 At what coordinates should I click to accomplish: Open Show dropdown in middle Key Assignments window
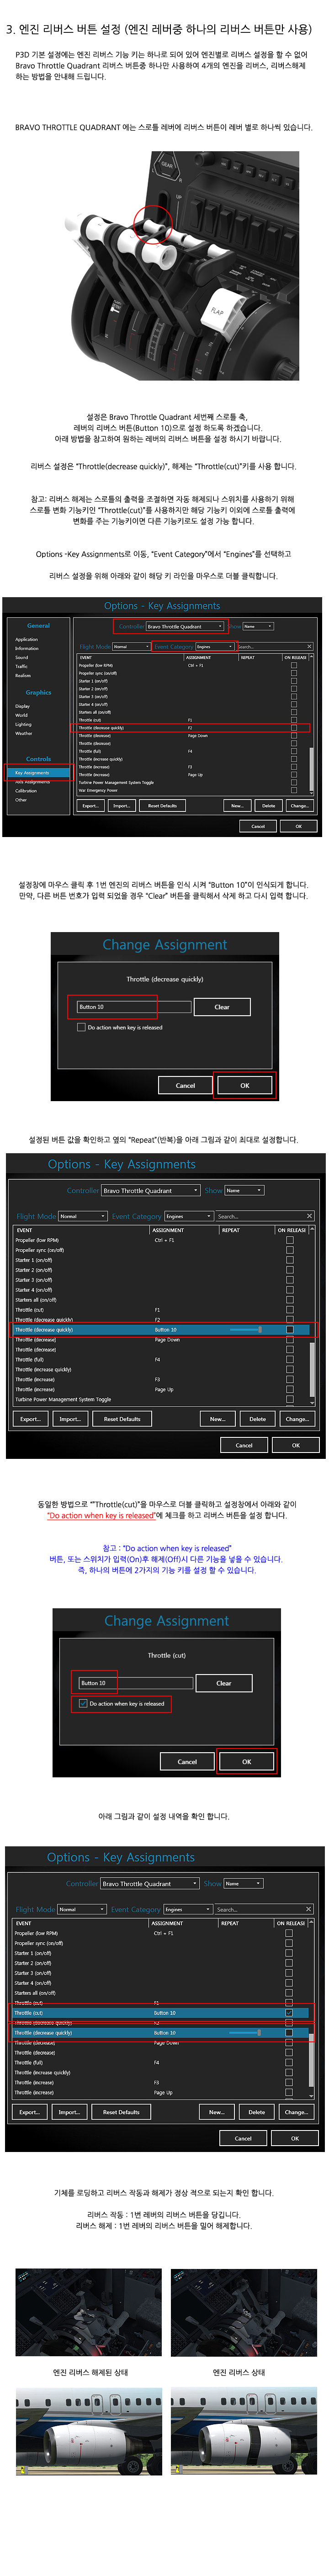[x=244, y=1190]
